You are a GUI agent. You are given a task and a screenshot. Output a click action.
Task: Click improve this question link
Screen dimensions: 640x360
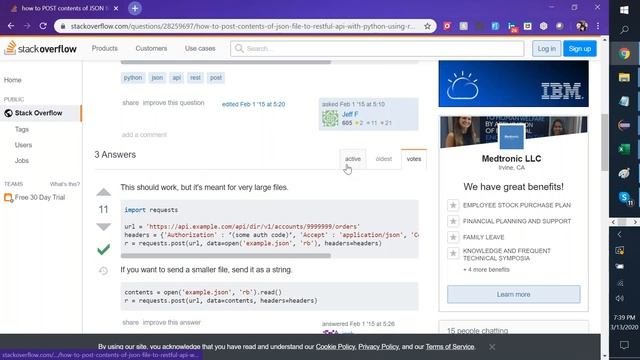(173, 103)
